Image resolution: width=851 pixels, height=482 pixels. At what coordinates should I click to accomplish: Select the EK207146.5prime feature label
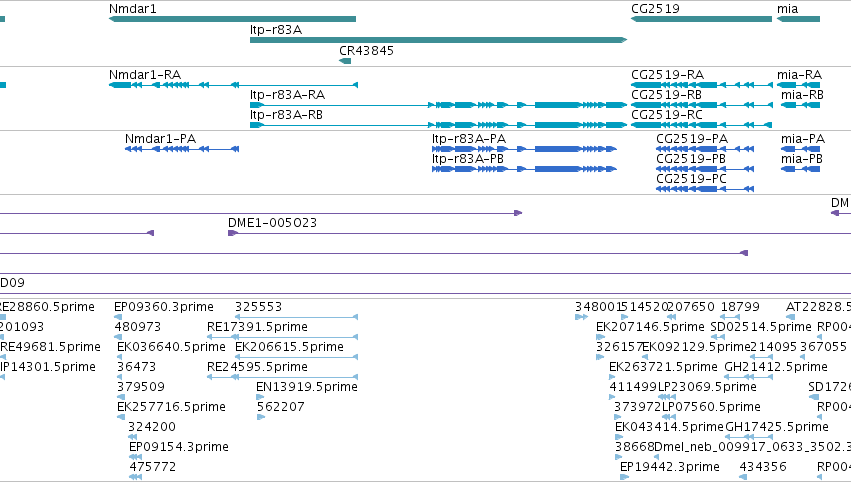click(650, 327)
